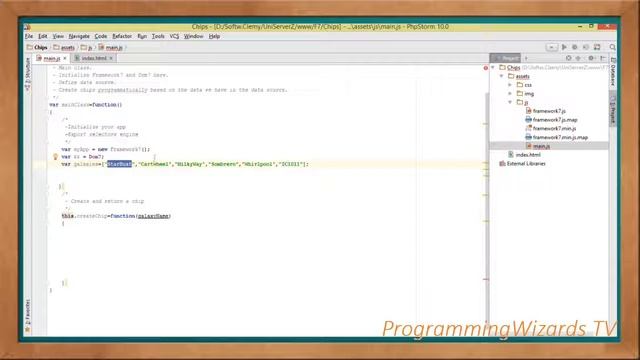
Task: Click the galaxyName parameter in createChip
Action: [153, 216]
